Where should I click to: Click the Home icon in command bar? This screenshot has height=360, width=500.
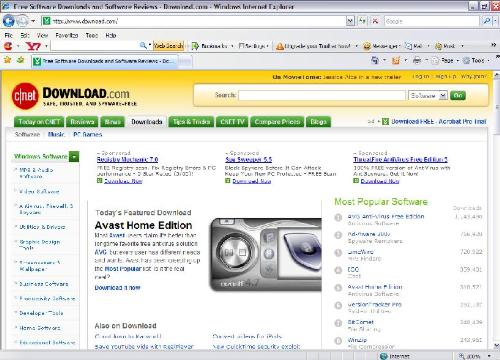375,60
